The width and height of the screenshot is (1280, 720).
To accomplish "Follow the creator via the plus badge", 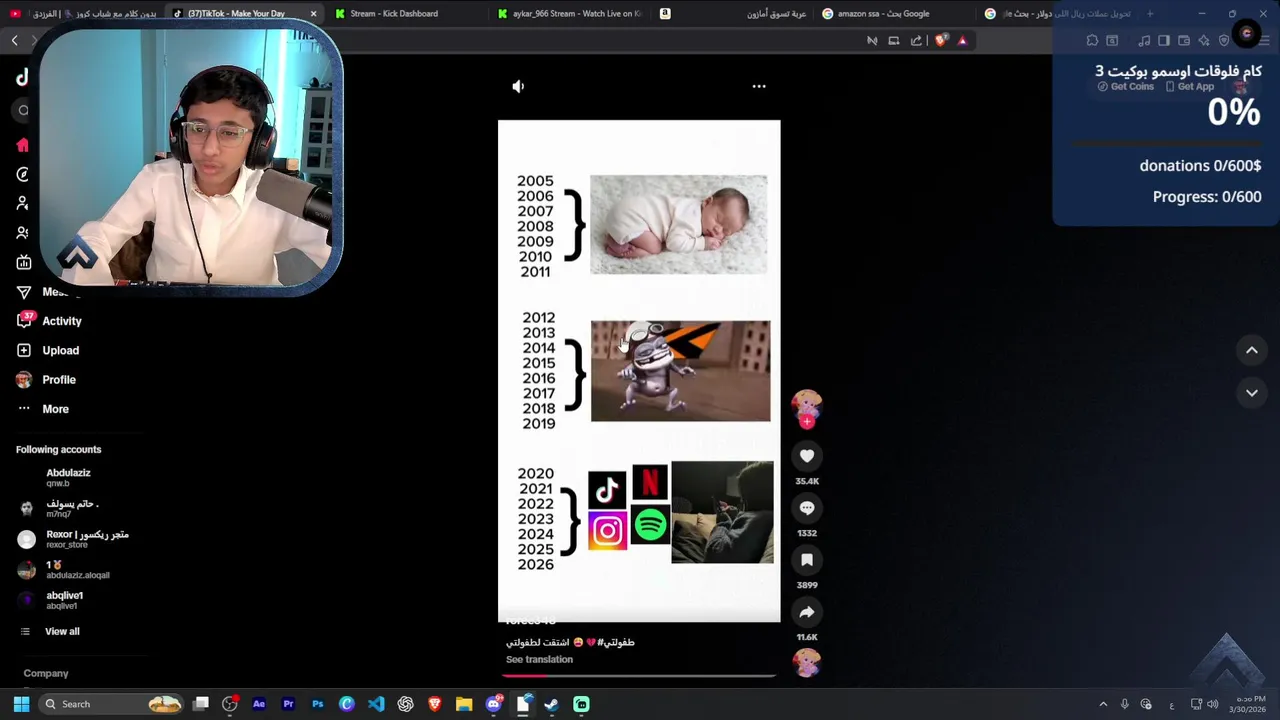I will click(x=807, y=421).
